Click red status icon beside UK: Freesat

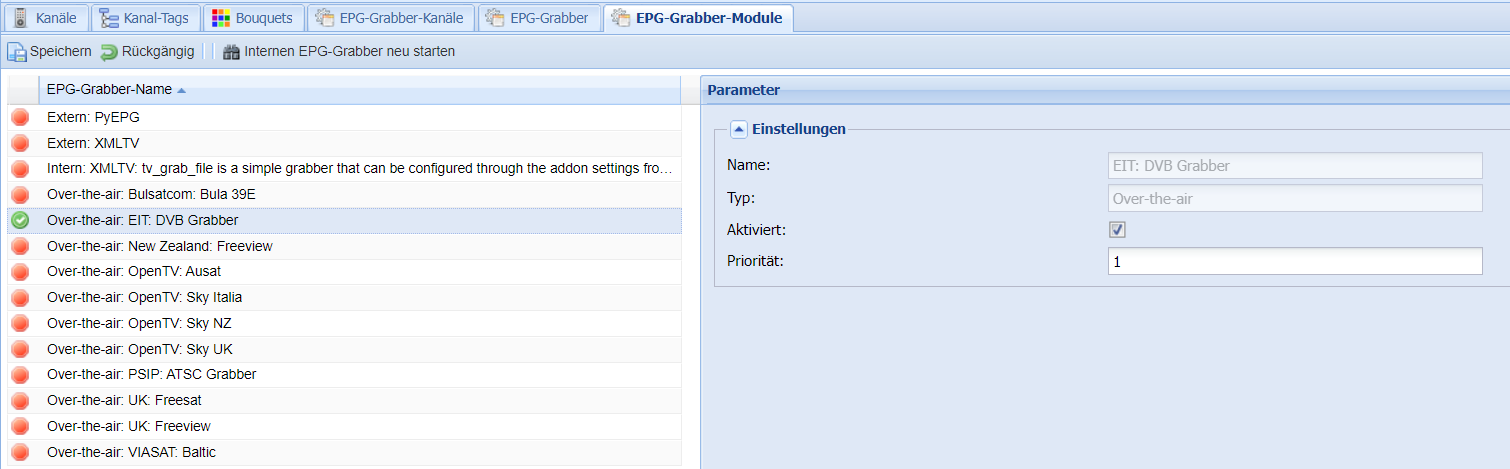pos(20,400)
